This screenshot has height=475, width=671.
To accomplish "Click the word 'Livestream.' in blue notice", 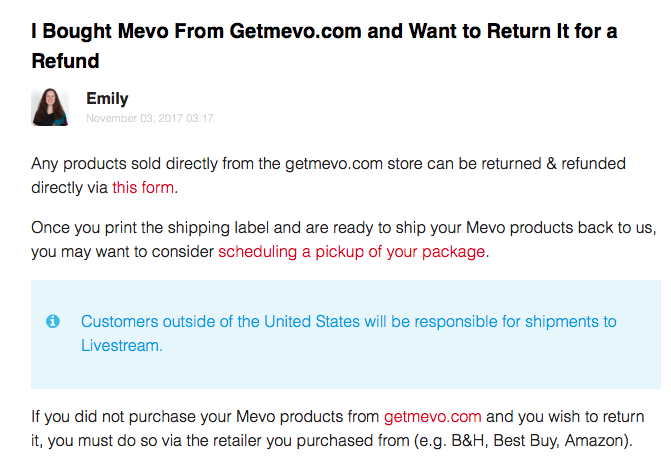I will pos(122,345).
